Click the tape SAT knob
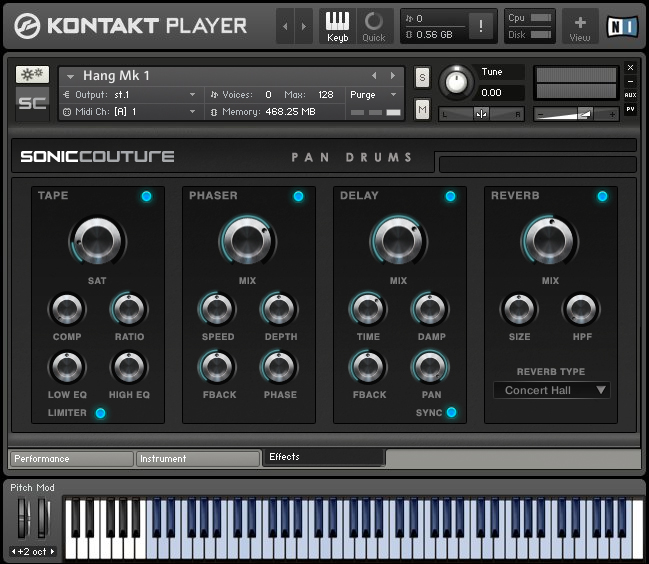The image size is (649, 564). (98, 241)
